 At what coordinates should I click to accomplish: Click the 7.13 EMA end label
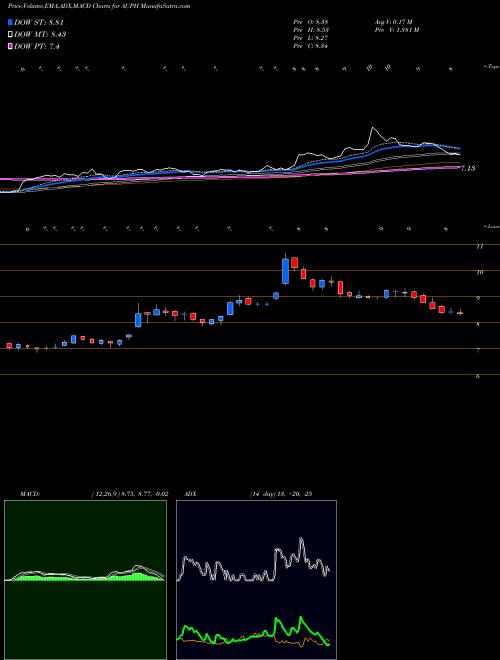468,168
